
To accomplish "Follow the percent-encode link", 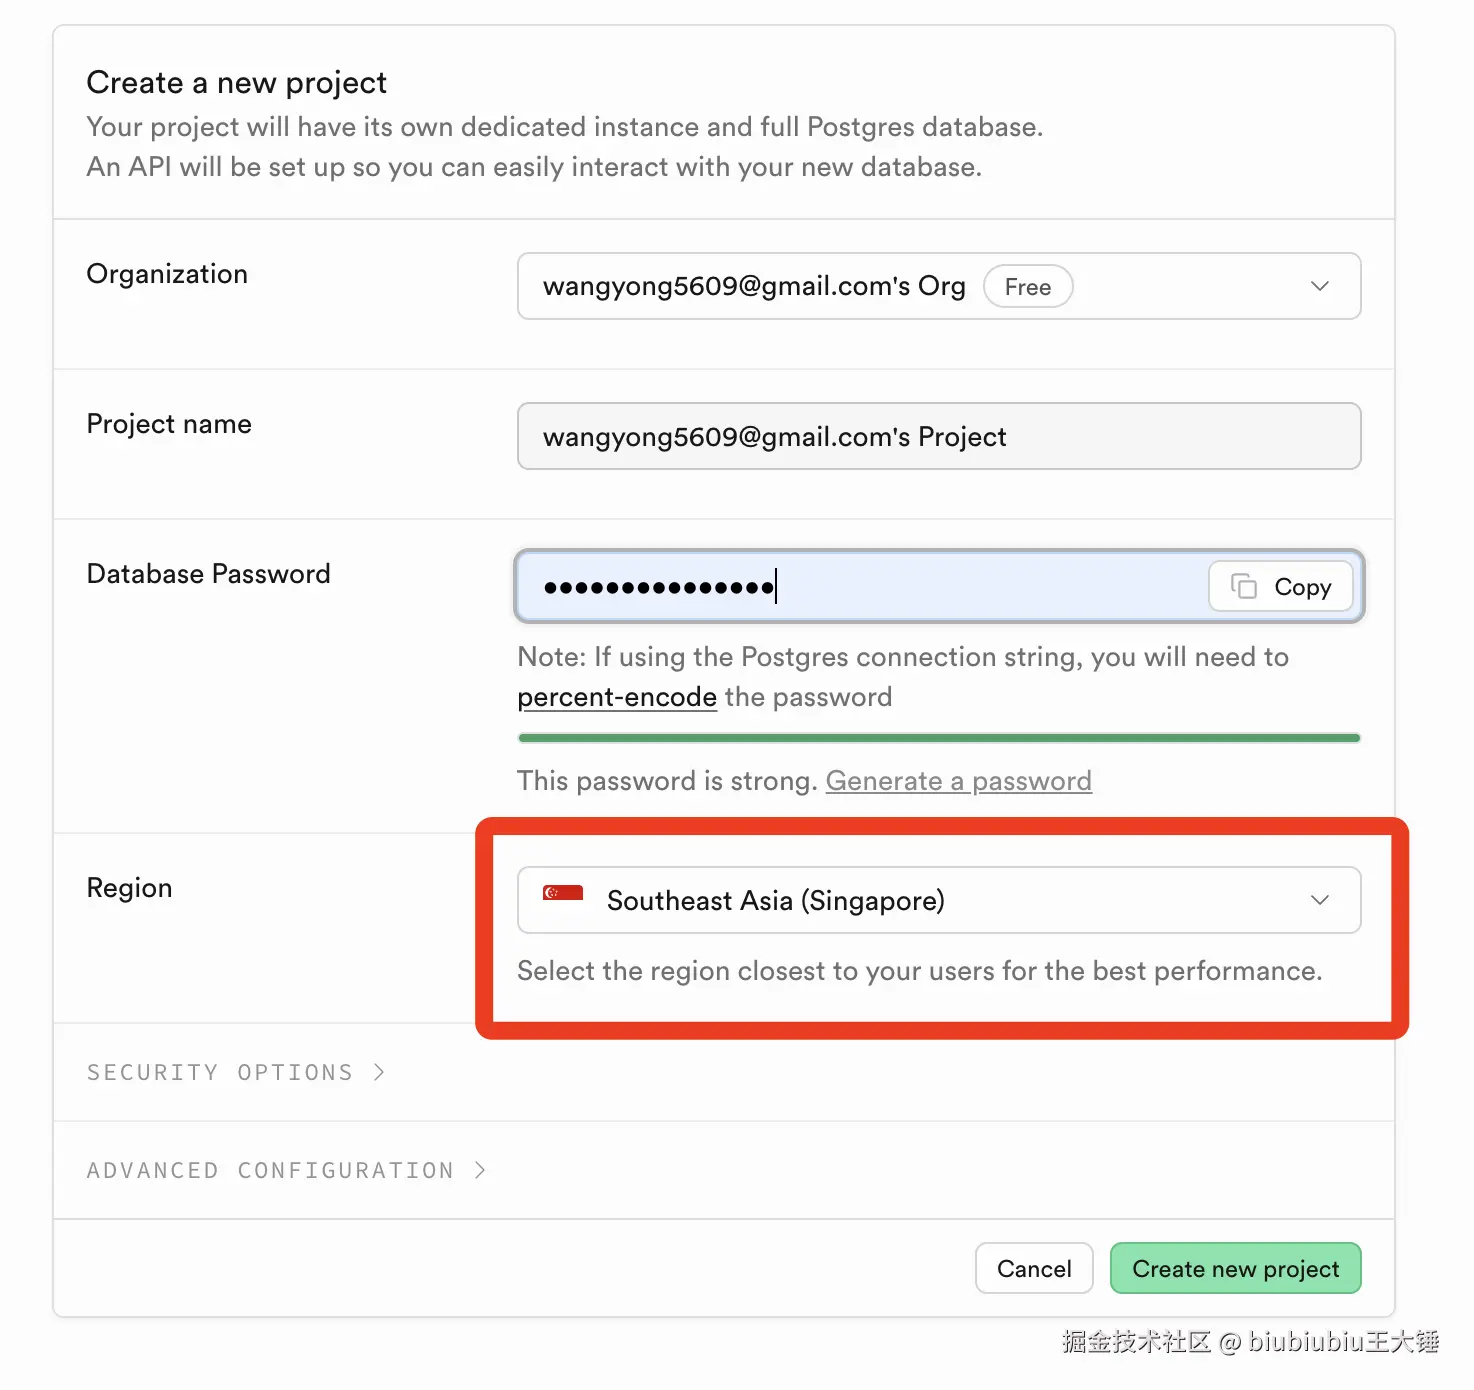I will click(x=617, y=697).
